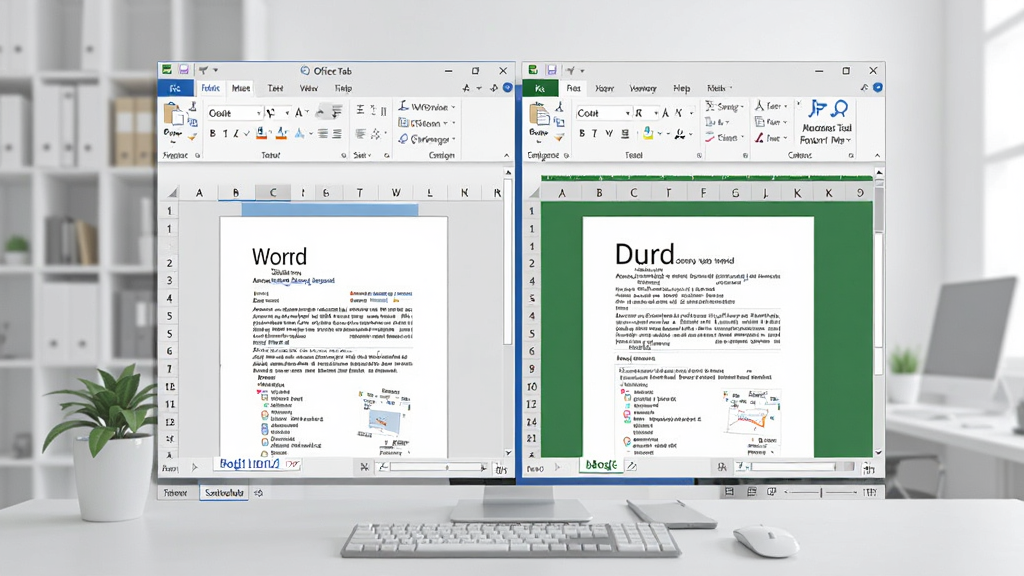Viewport: 1024px width, 576px height.
Task: Click the grow font A icon next to font size in the green window
Action: tap(665, 113)
